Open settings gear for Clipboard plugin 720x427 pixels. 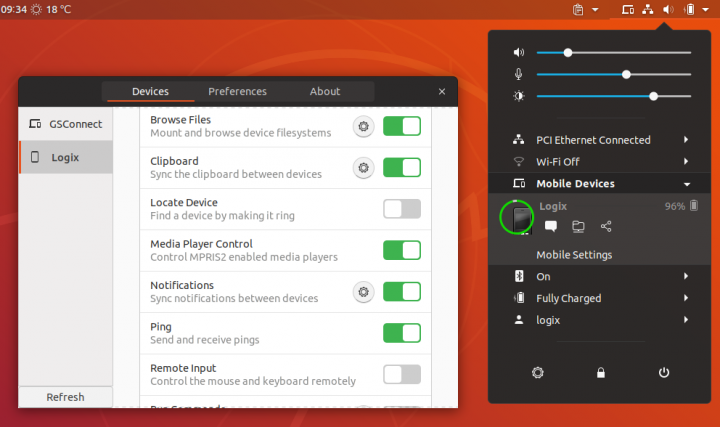pos(363,168)
